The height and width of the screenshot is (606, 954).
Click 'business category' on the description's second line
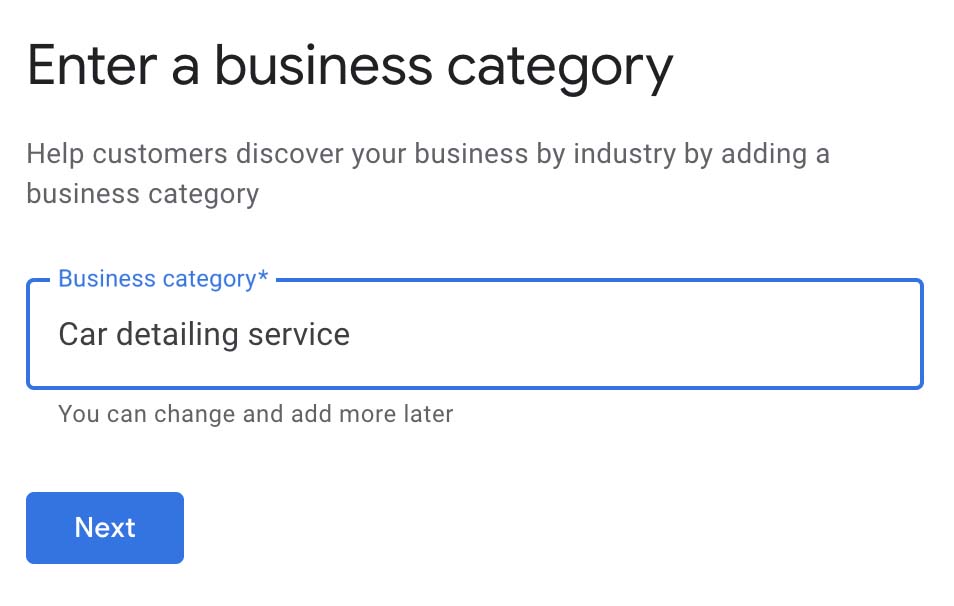(x=143, y=193)
